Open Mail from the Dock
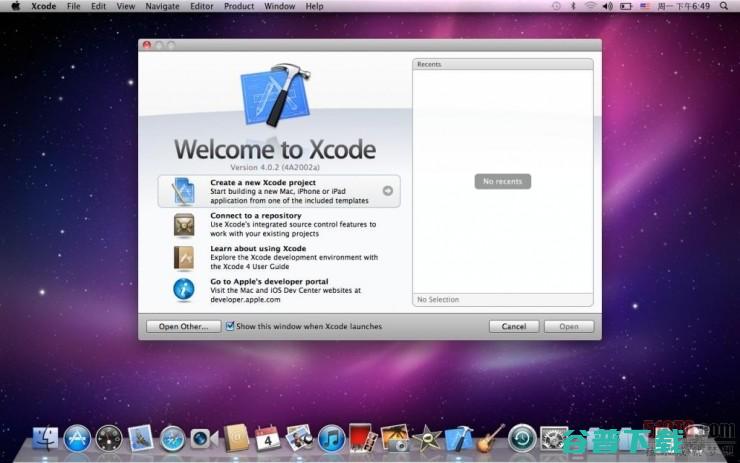This screenshot has width=740, height=463. (x=141, y=438)
